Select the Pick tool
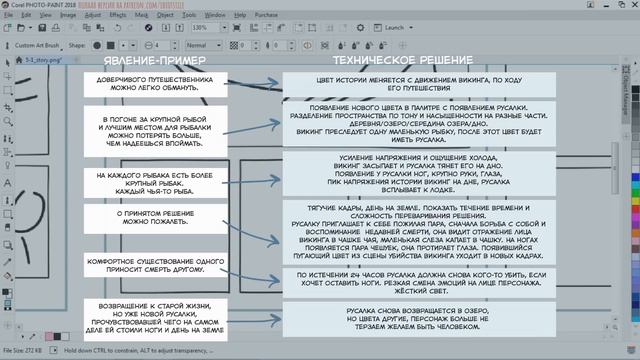The width and height of the screenshot is (640, 360). (x=7, y=62)
